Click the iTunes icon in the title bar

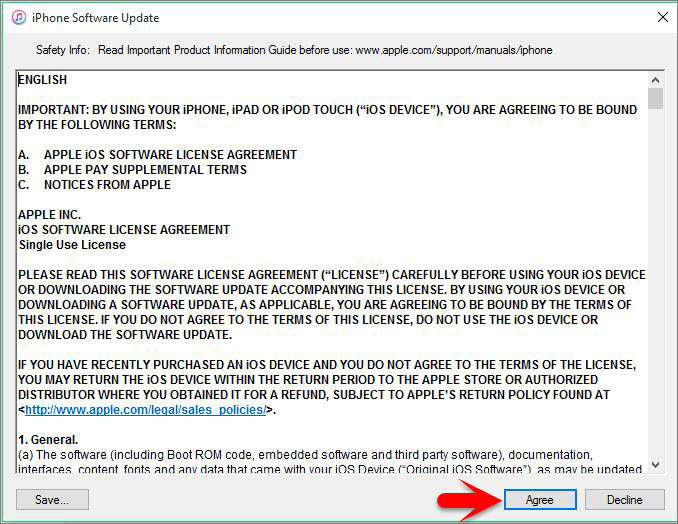[18, 18]
